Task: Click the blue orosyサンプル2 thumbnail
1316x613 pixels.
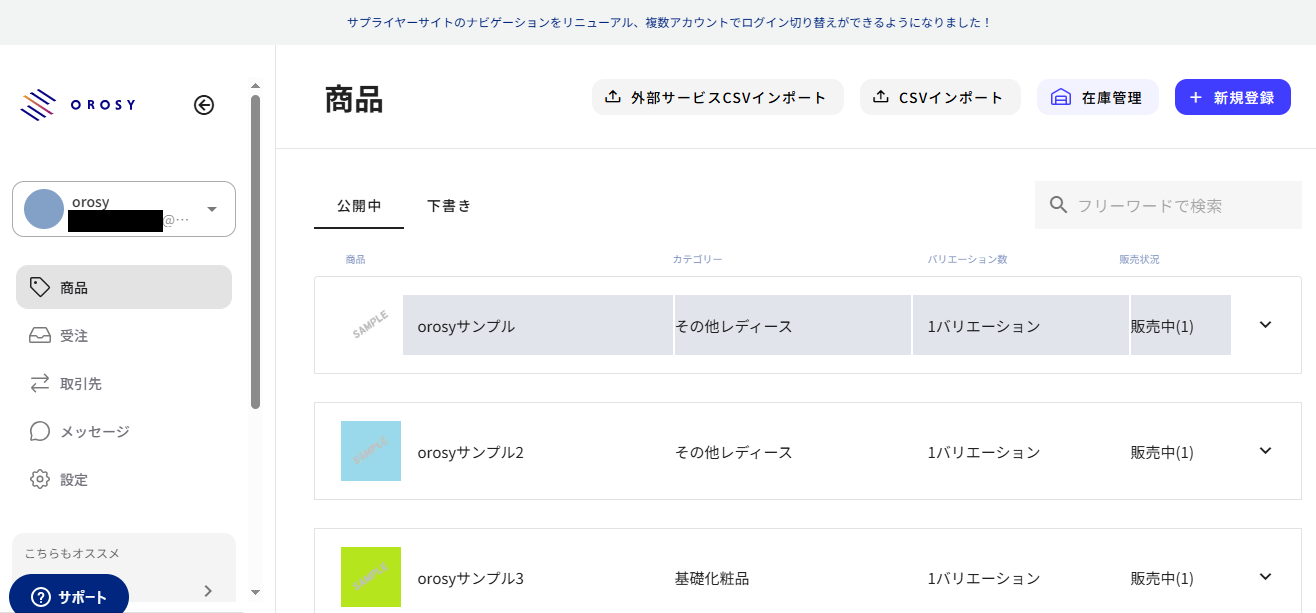Action: click(x=371, y=451)
